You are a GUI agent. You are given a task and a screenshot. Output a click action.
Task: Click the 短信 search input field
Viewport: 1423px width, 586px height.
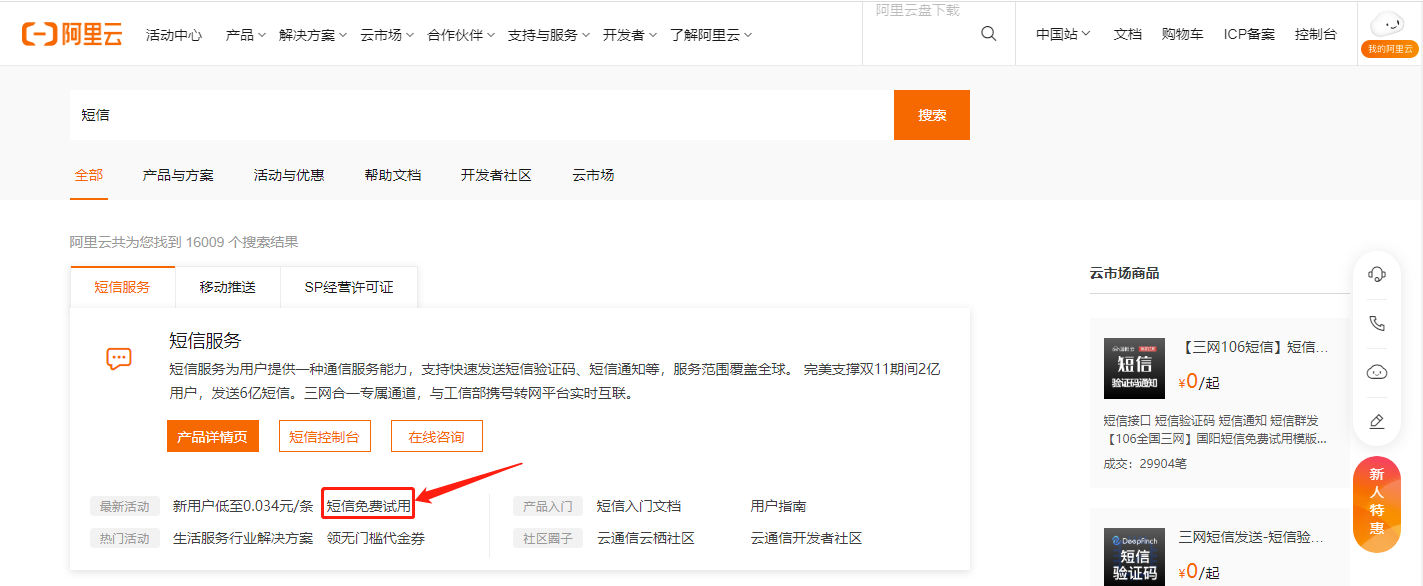pyautogui.click(x=482, y=115)
